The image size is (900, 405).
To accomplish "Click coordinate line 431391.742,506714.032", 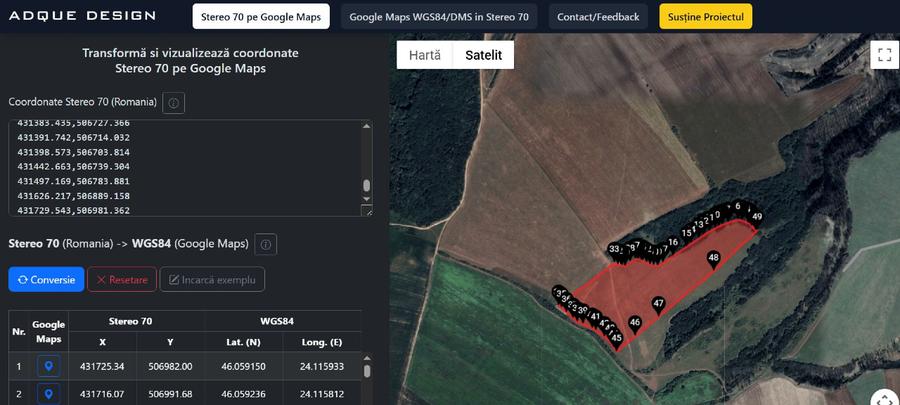I will [73, 138].
